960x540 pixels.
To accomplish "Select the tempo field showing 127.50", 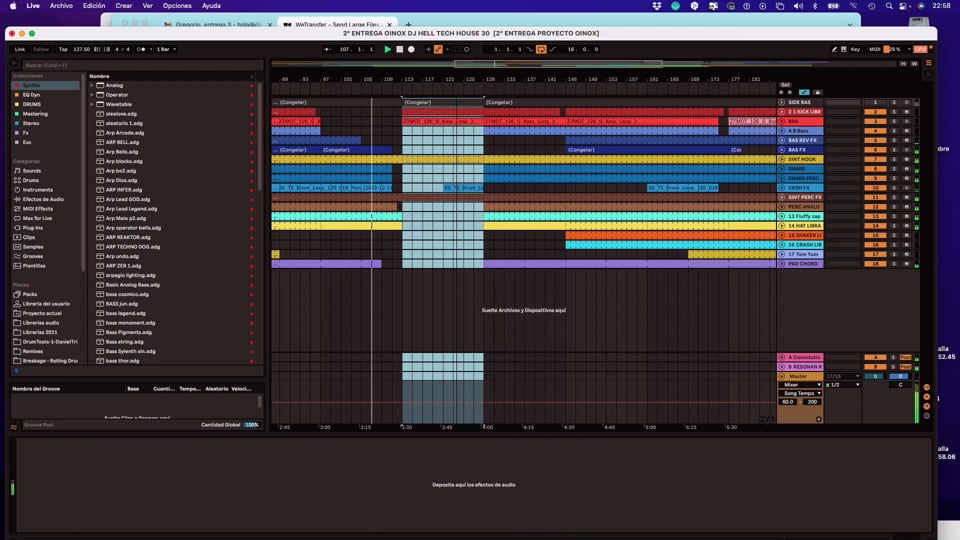I will point(81,49).
